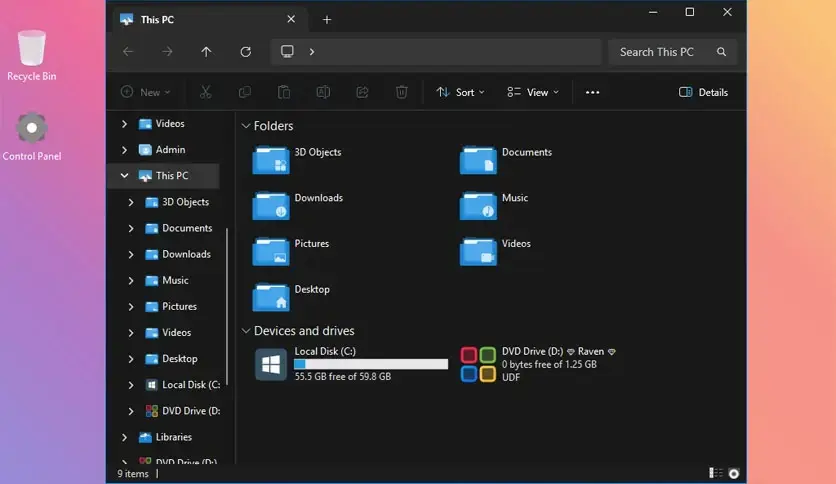Click the sidebar vertical scrollbar

click(x=227, y=306)
